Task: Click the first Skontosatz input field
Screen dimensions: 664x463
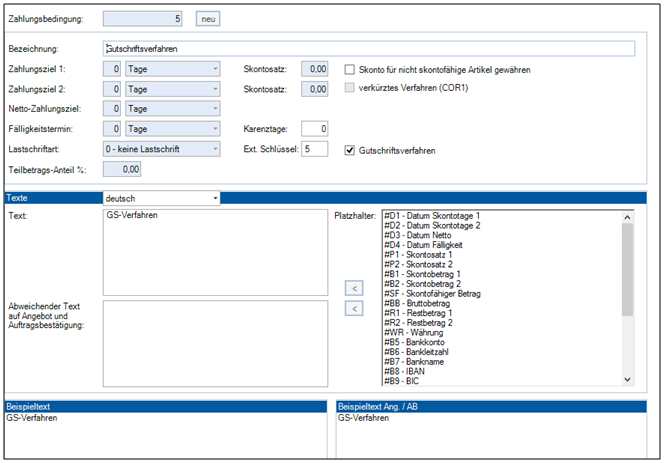Action: click(x=314, y=69)
